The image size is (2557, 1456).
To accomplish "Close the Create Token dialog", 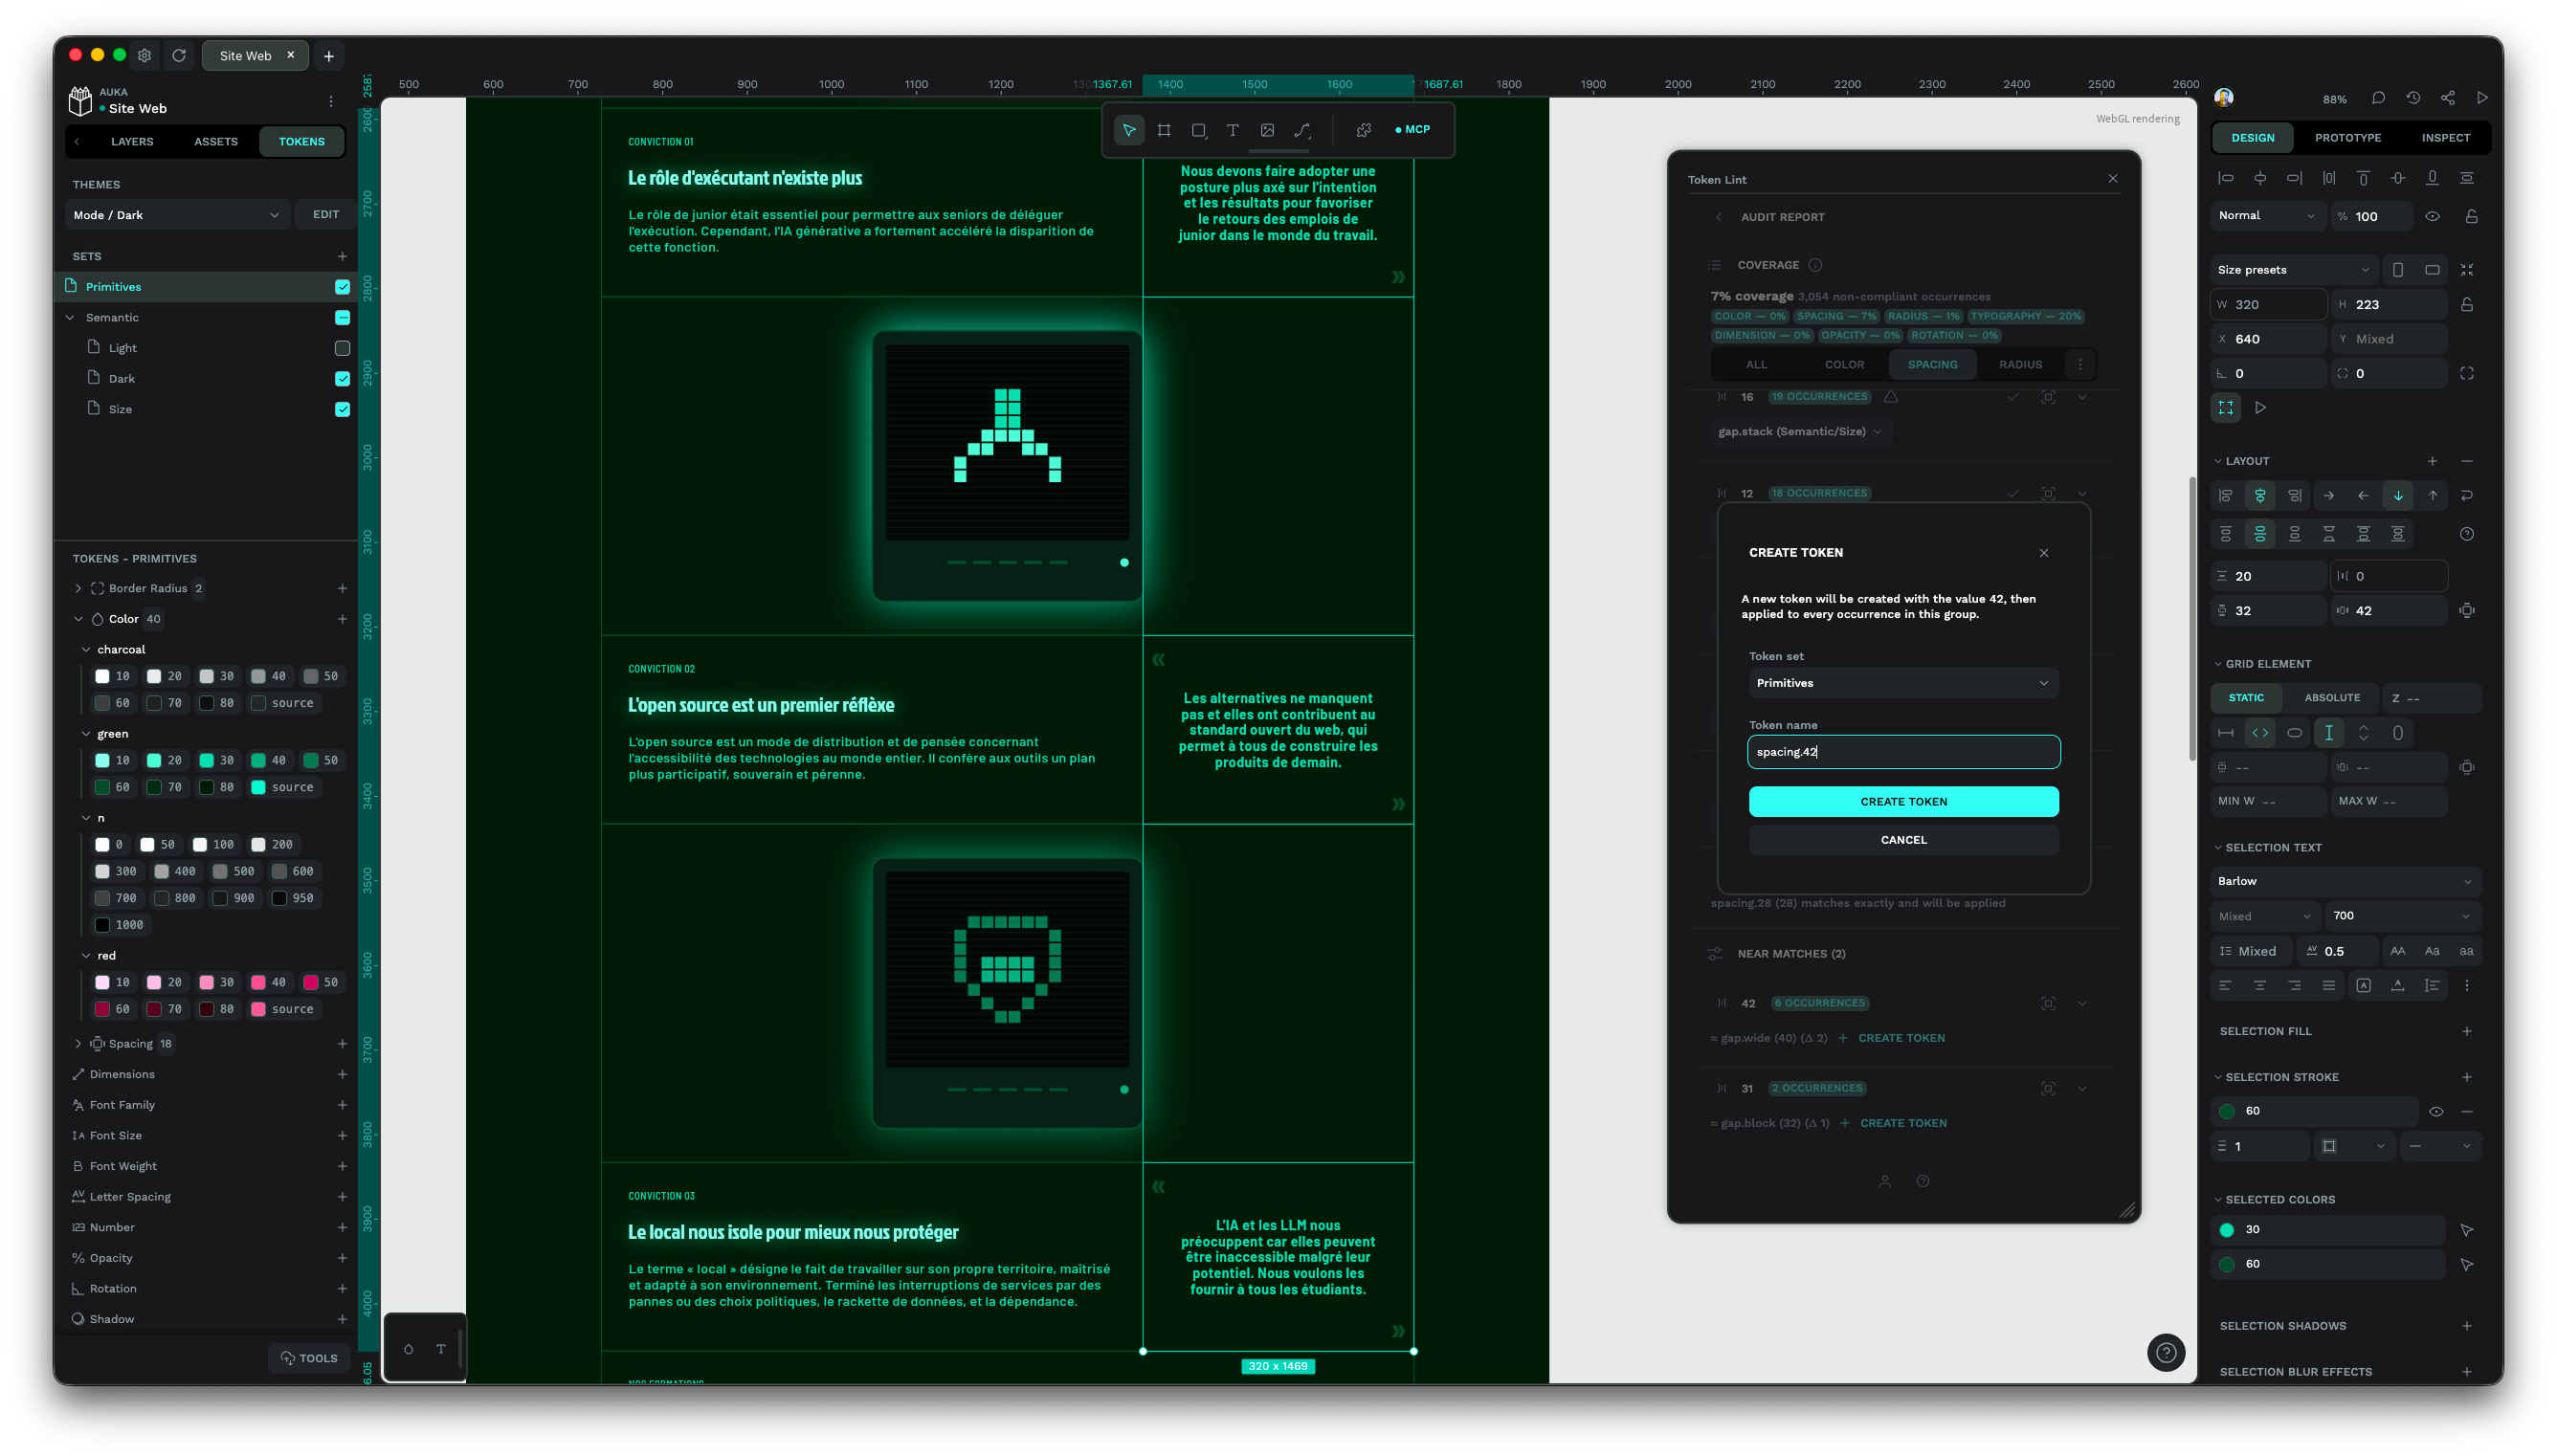I will point(2044,553).
